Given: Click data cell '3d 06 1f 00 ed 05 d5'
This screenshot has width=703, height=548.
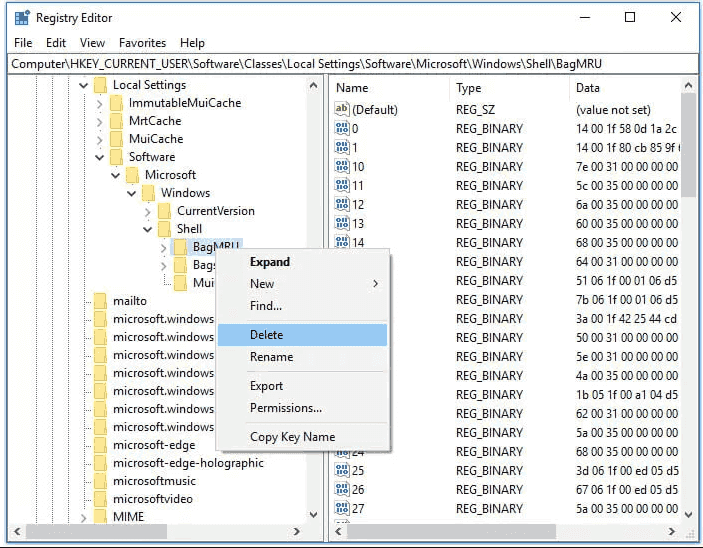Looking at the screenshot, I should [x=626, y=471].
